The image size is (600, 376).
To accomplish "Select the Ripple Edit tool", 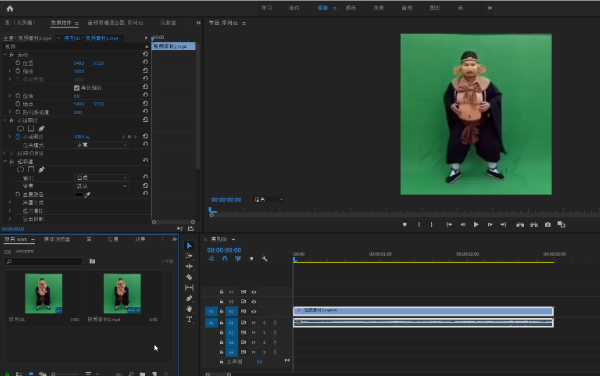I will point(189,266).
